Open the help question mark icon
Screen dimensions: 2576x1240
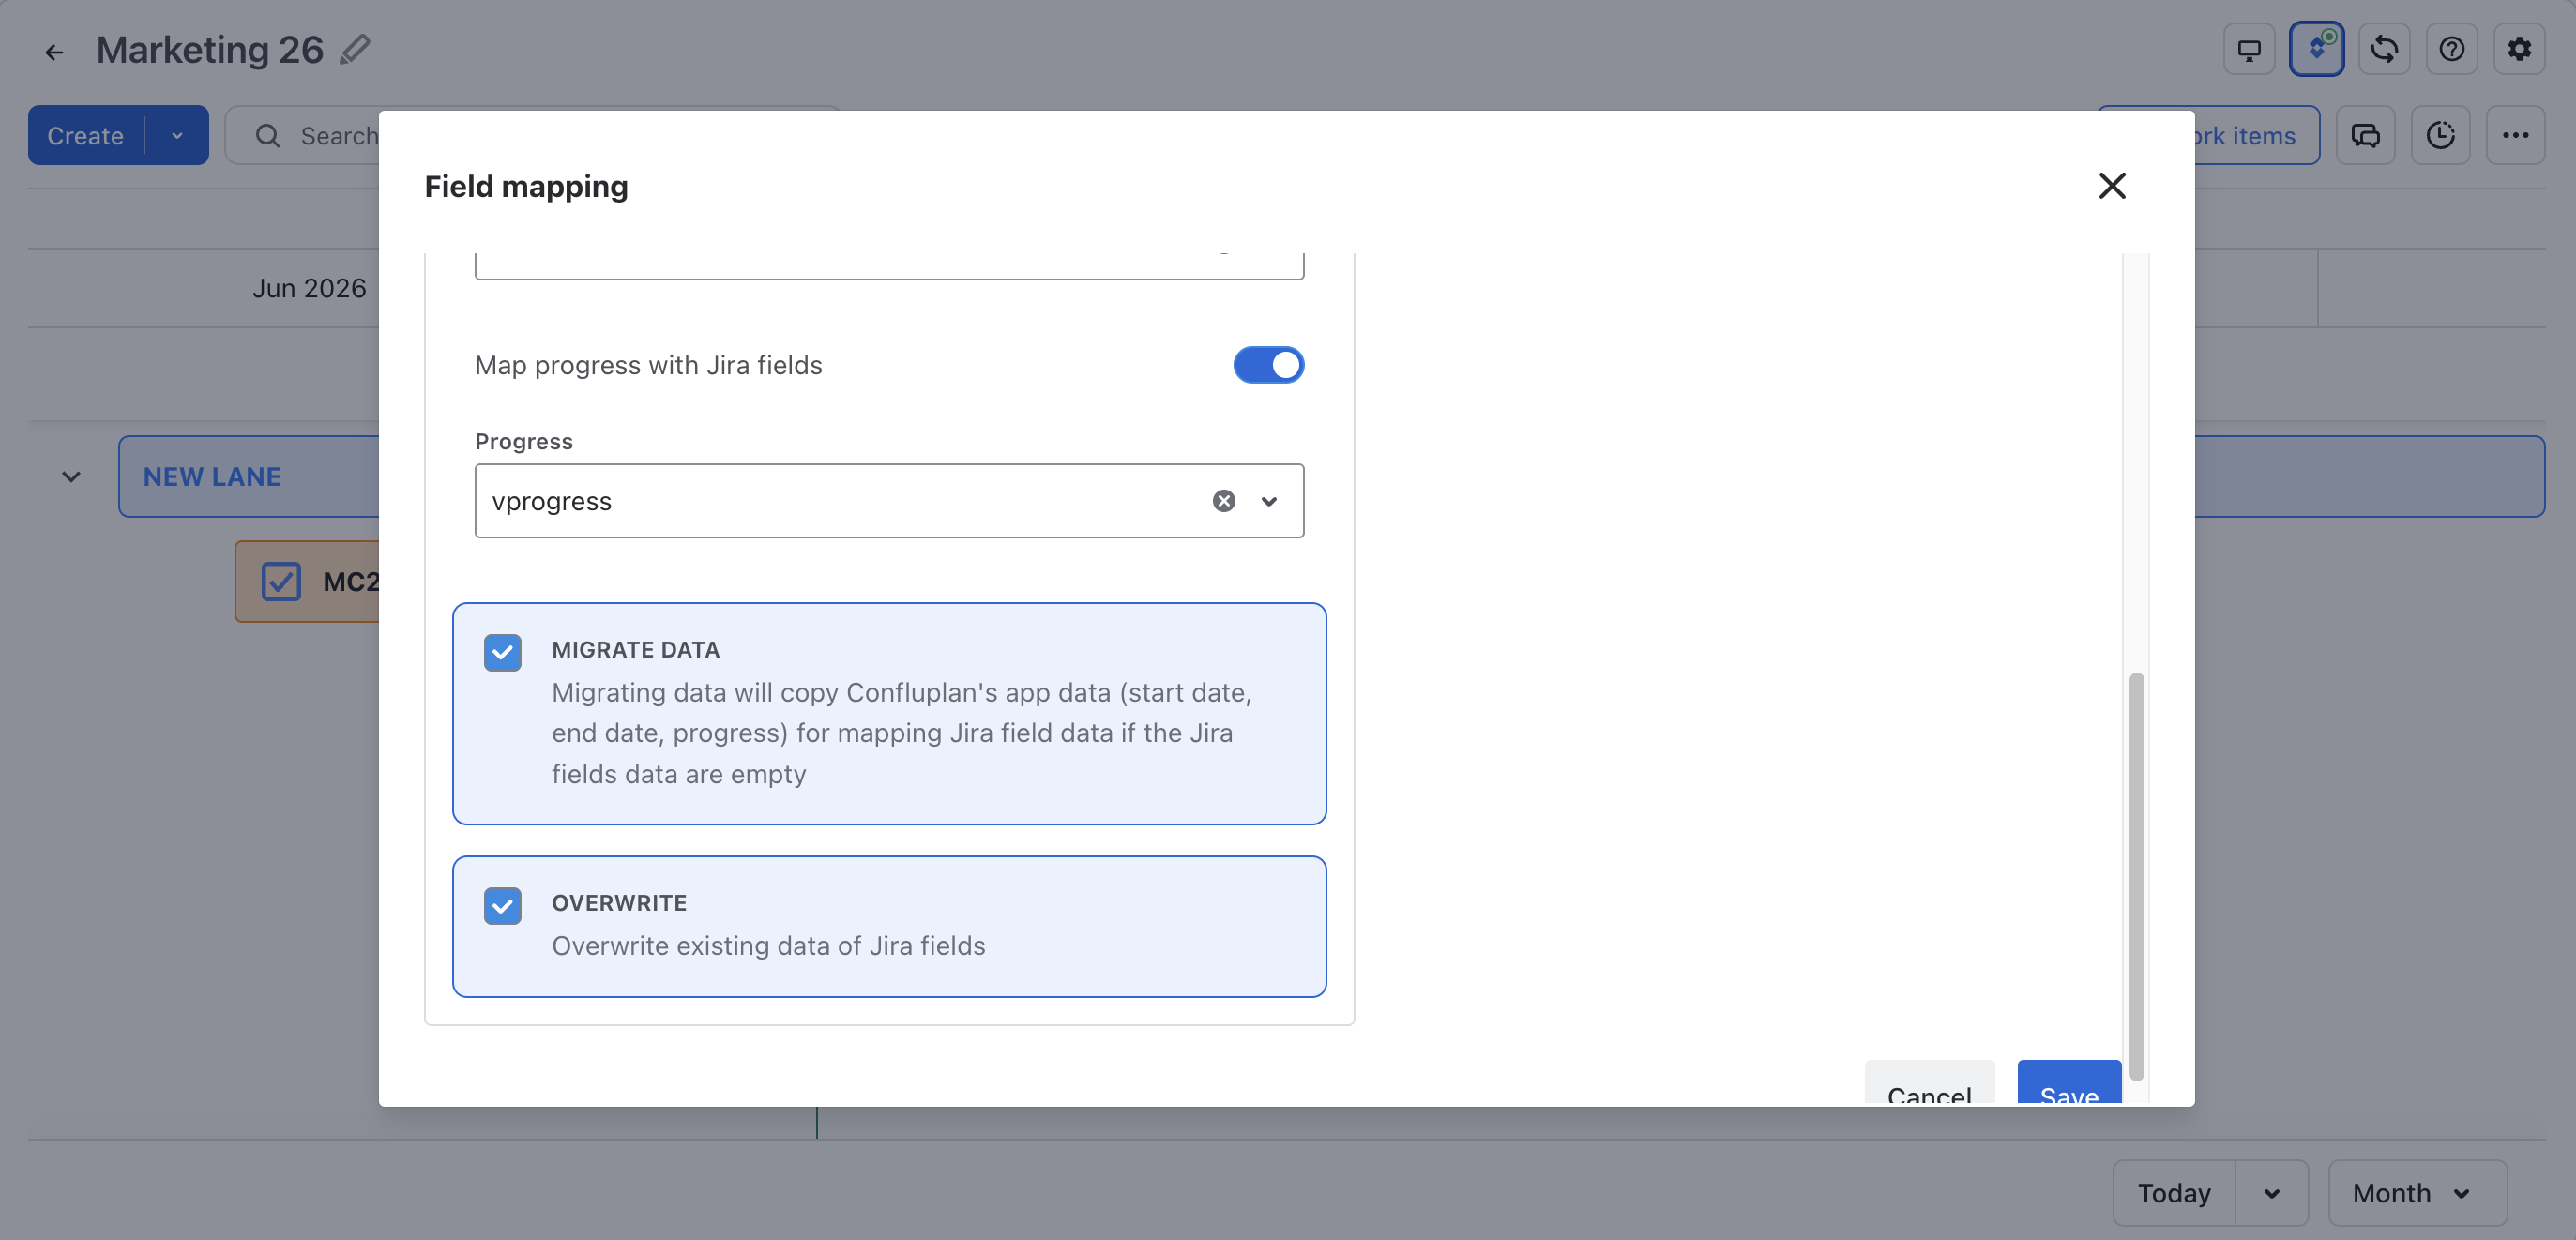click(2452, 49)
